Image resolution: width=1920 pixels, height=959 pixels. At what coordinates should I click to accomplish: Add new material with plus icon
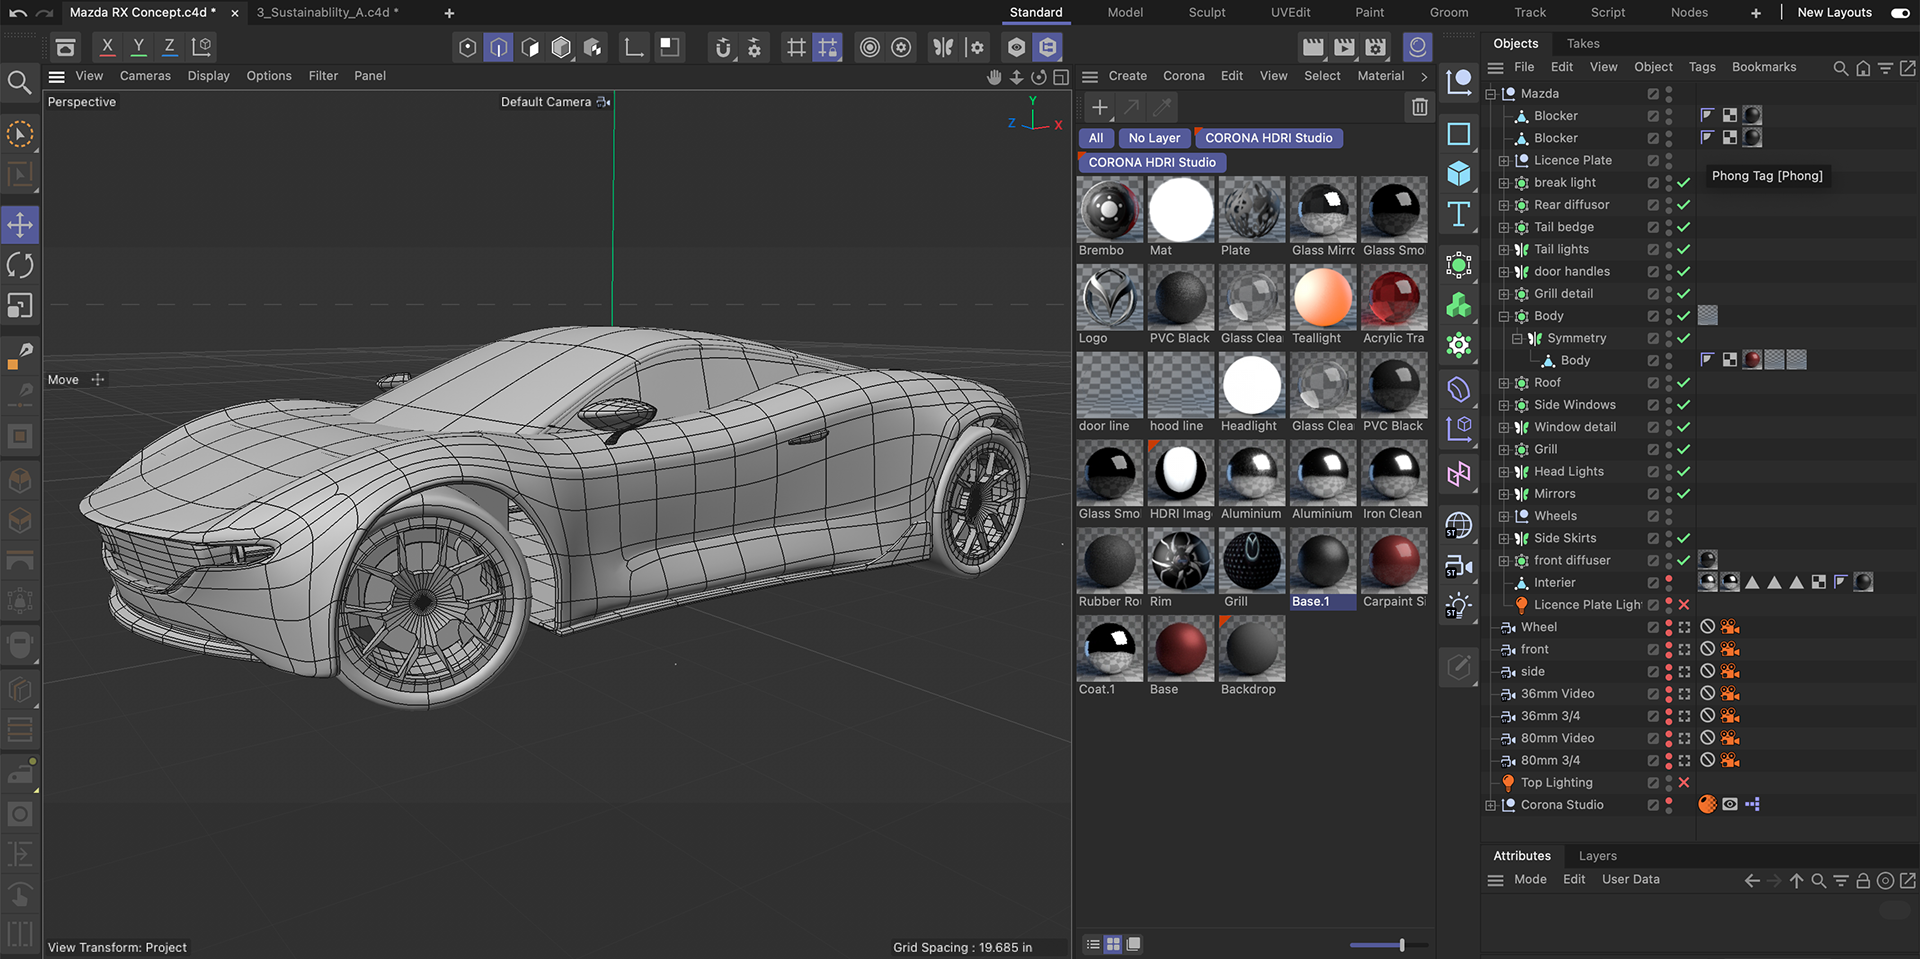1099,107
